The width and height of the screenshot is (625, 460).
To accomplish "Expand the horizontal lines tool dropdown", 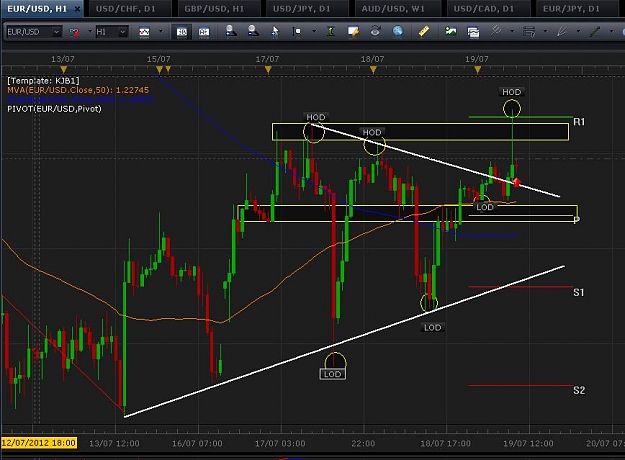I will tap(545, 31).
